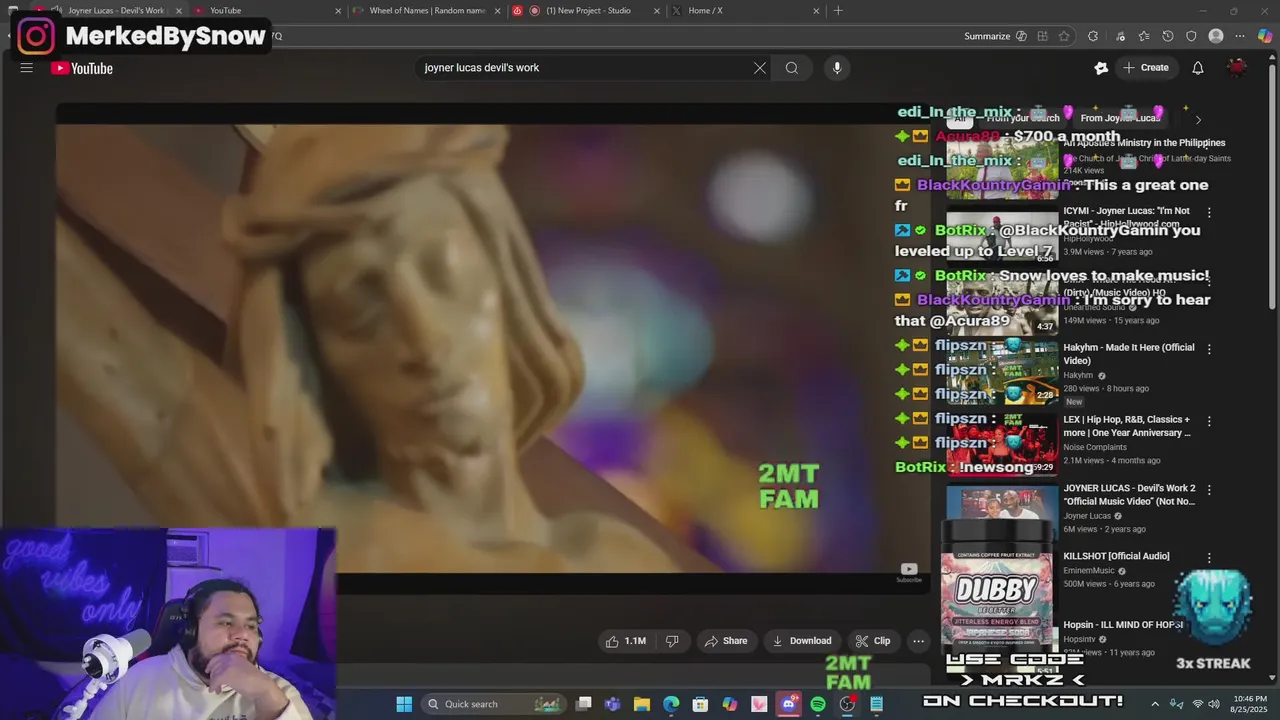Open browser extensions puzzle icon

pyautogui.click(x=1093, y=36)
